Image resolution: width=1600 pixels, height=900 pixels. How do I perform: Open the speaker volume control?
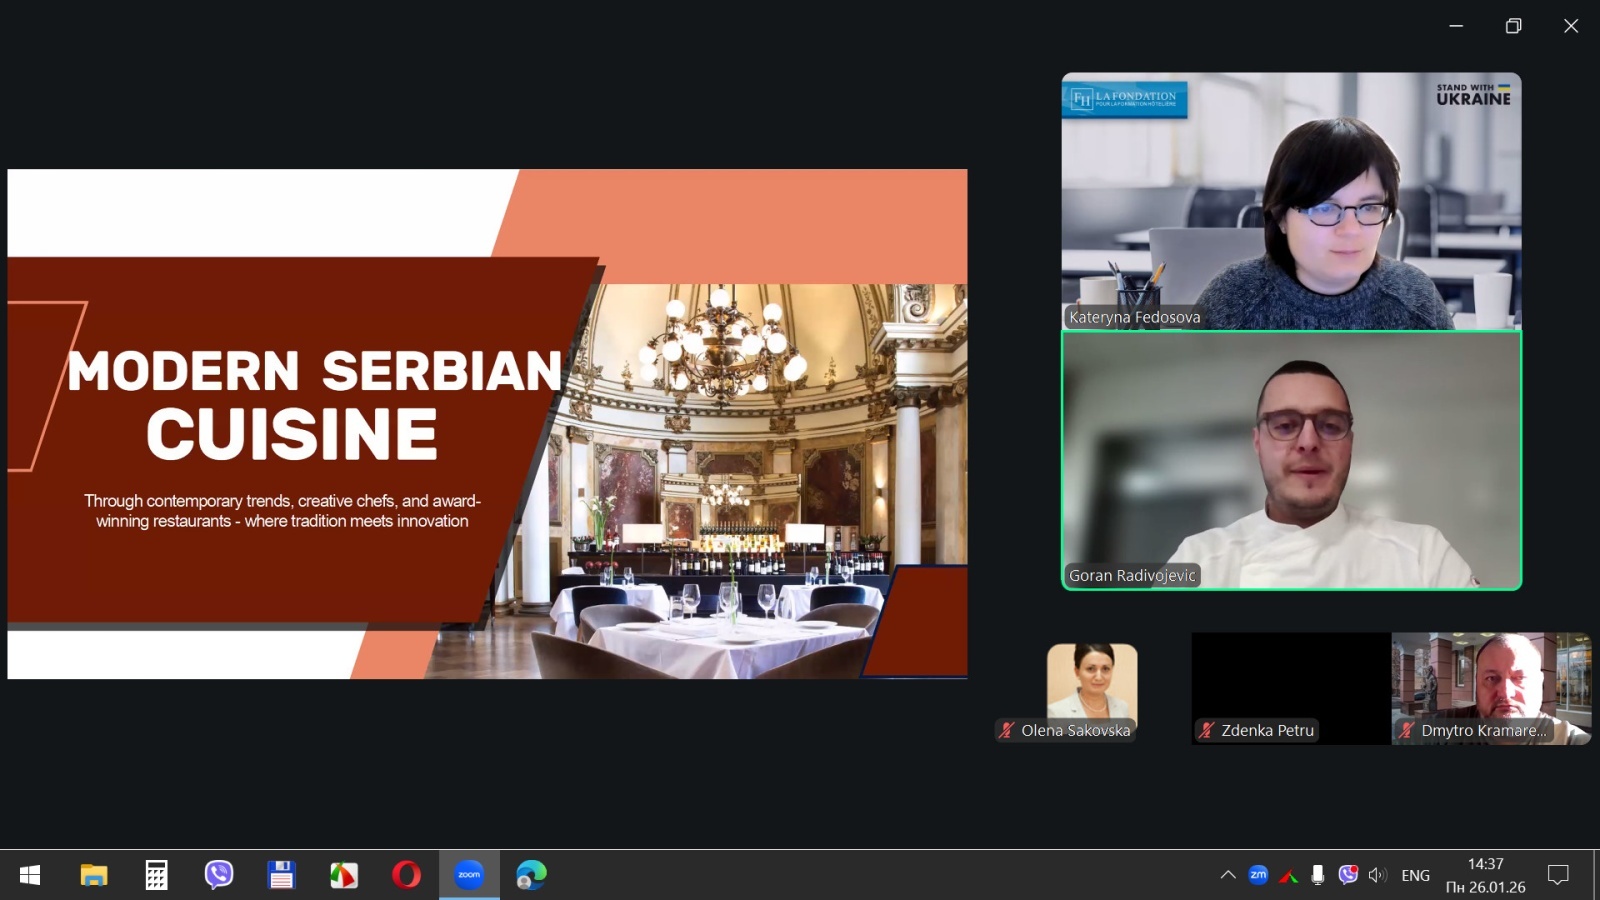click(1378, 875)
